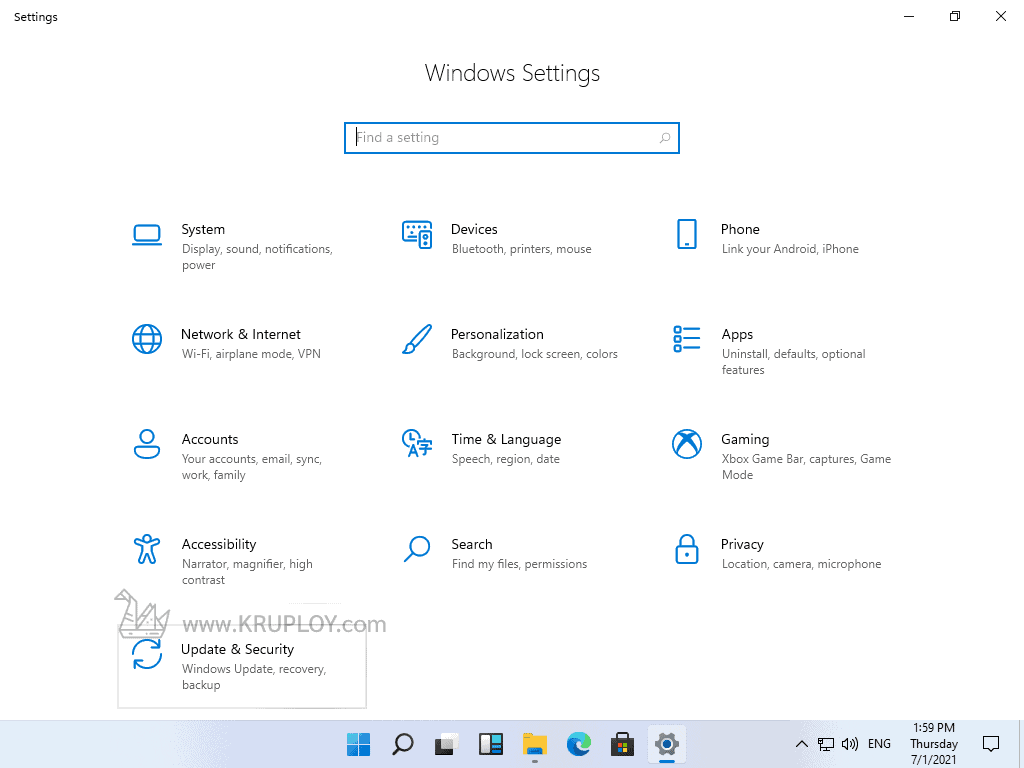Open the Privacy label
Screen dimensions: 1024x768
pos(742,545)
